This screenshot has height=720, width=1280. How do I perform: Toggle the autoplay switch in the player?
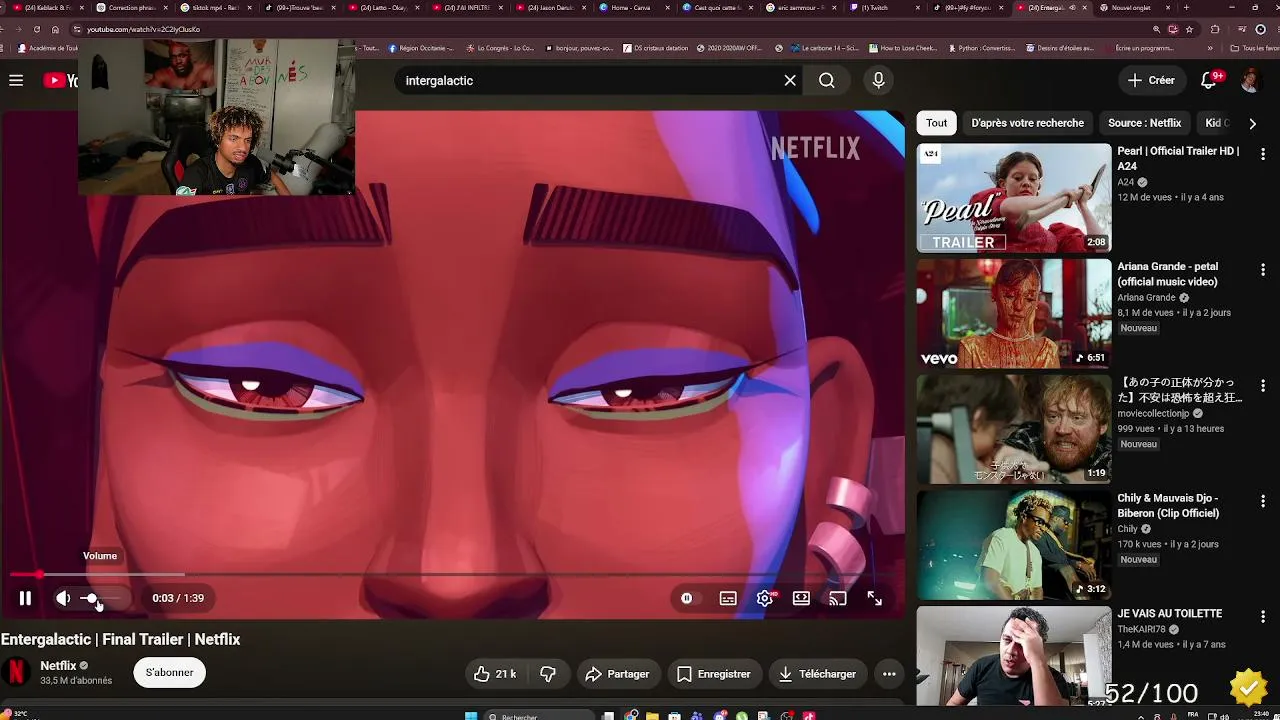(x=687, y=598)
